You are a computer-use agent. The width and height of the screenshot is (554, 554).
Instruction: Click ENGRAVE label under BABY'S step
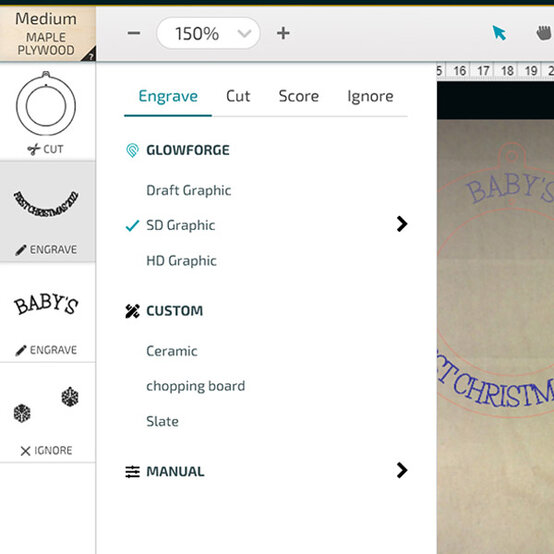(46, 350)
